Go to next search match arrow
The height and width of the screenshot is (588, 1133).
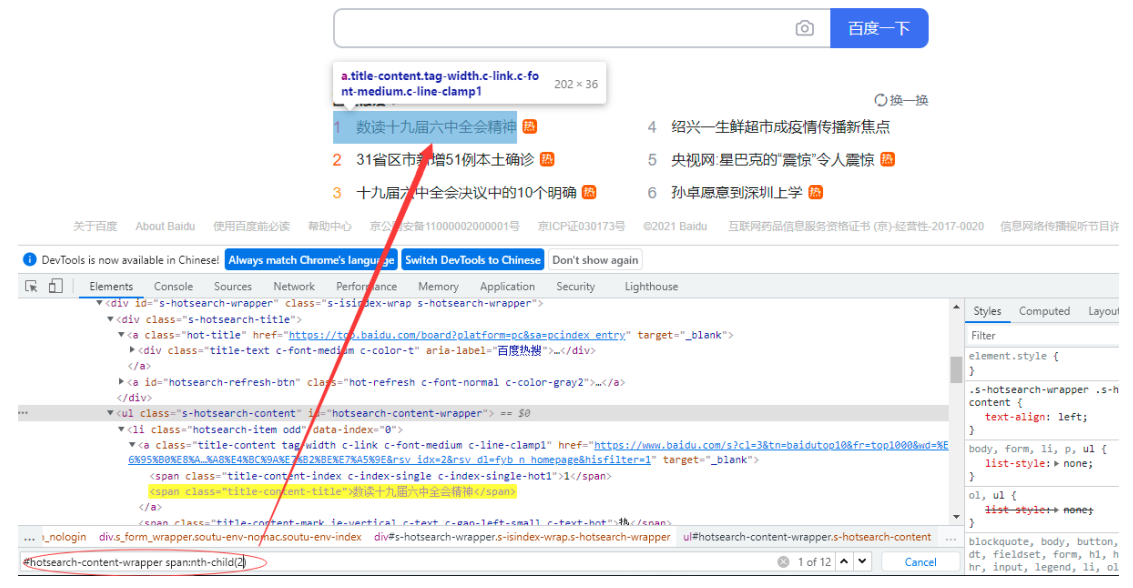tap(863, 562)
